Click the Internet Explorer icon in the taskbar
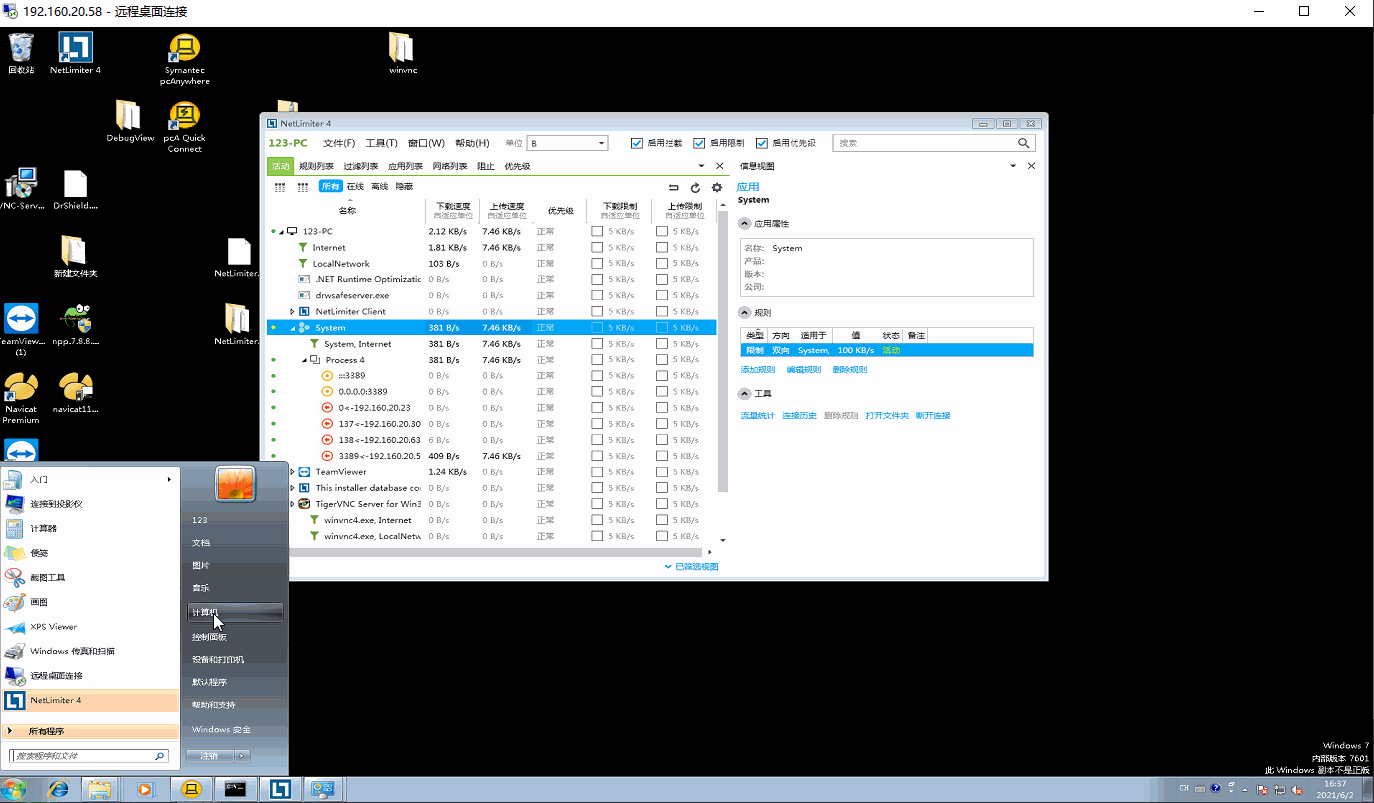The height and width of the screenshot is (803, 1374). pyautogui.click(x=59, y=789)
